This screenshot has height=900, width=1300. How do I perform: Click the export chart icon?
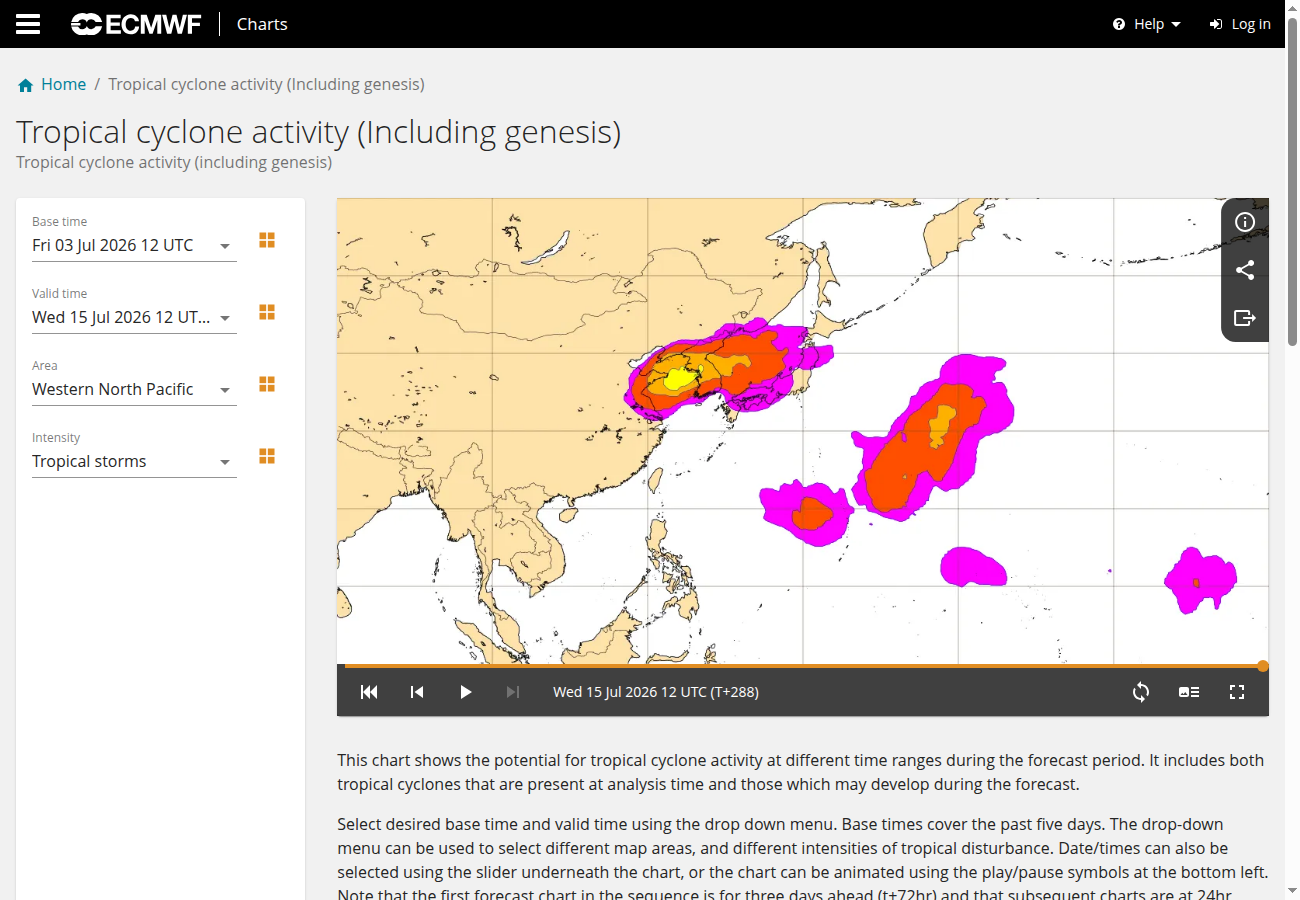pyautogui.click(x=1245, y=318)
